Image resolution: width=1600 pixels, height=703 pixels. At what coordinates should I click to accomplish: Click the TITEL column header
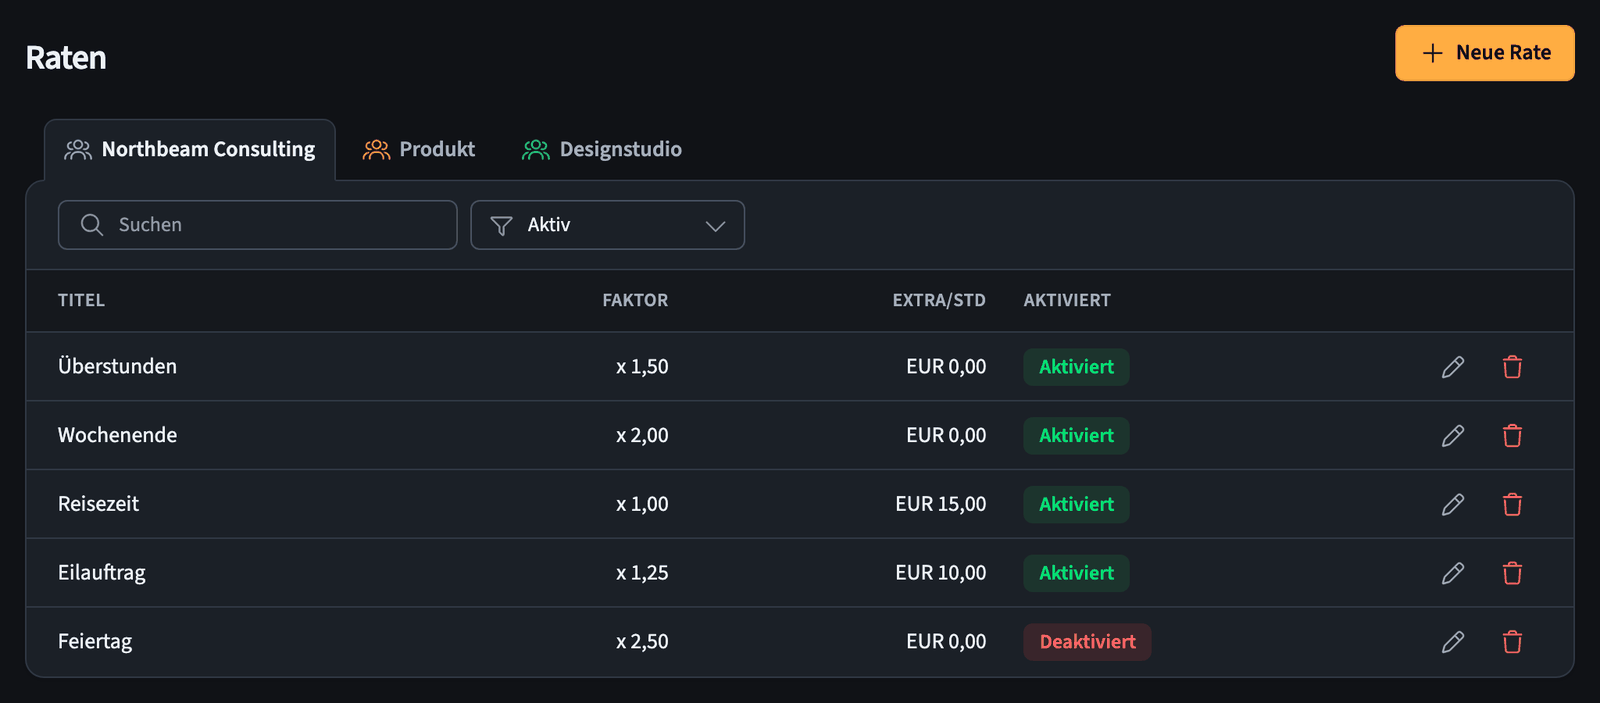81,300
